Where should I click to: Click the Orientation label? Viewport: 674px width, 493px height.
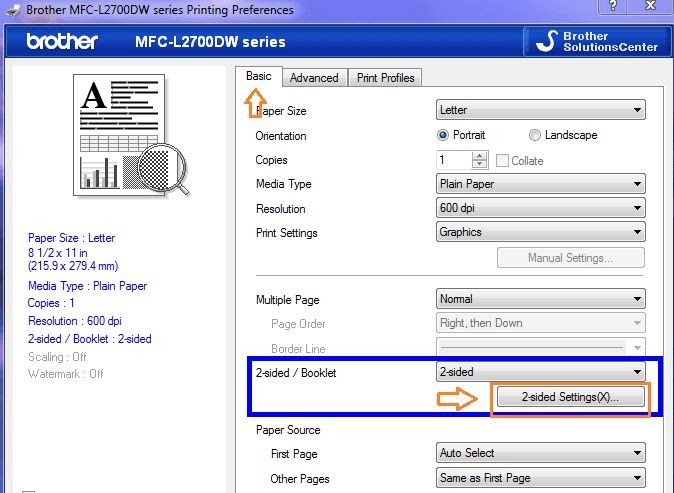point(281,136)
